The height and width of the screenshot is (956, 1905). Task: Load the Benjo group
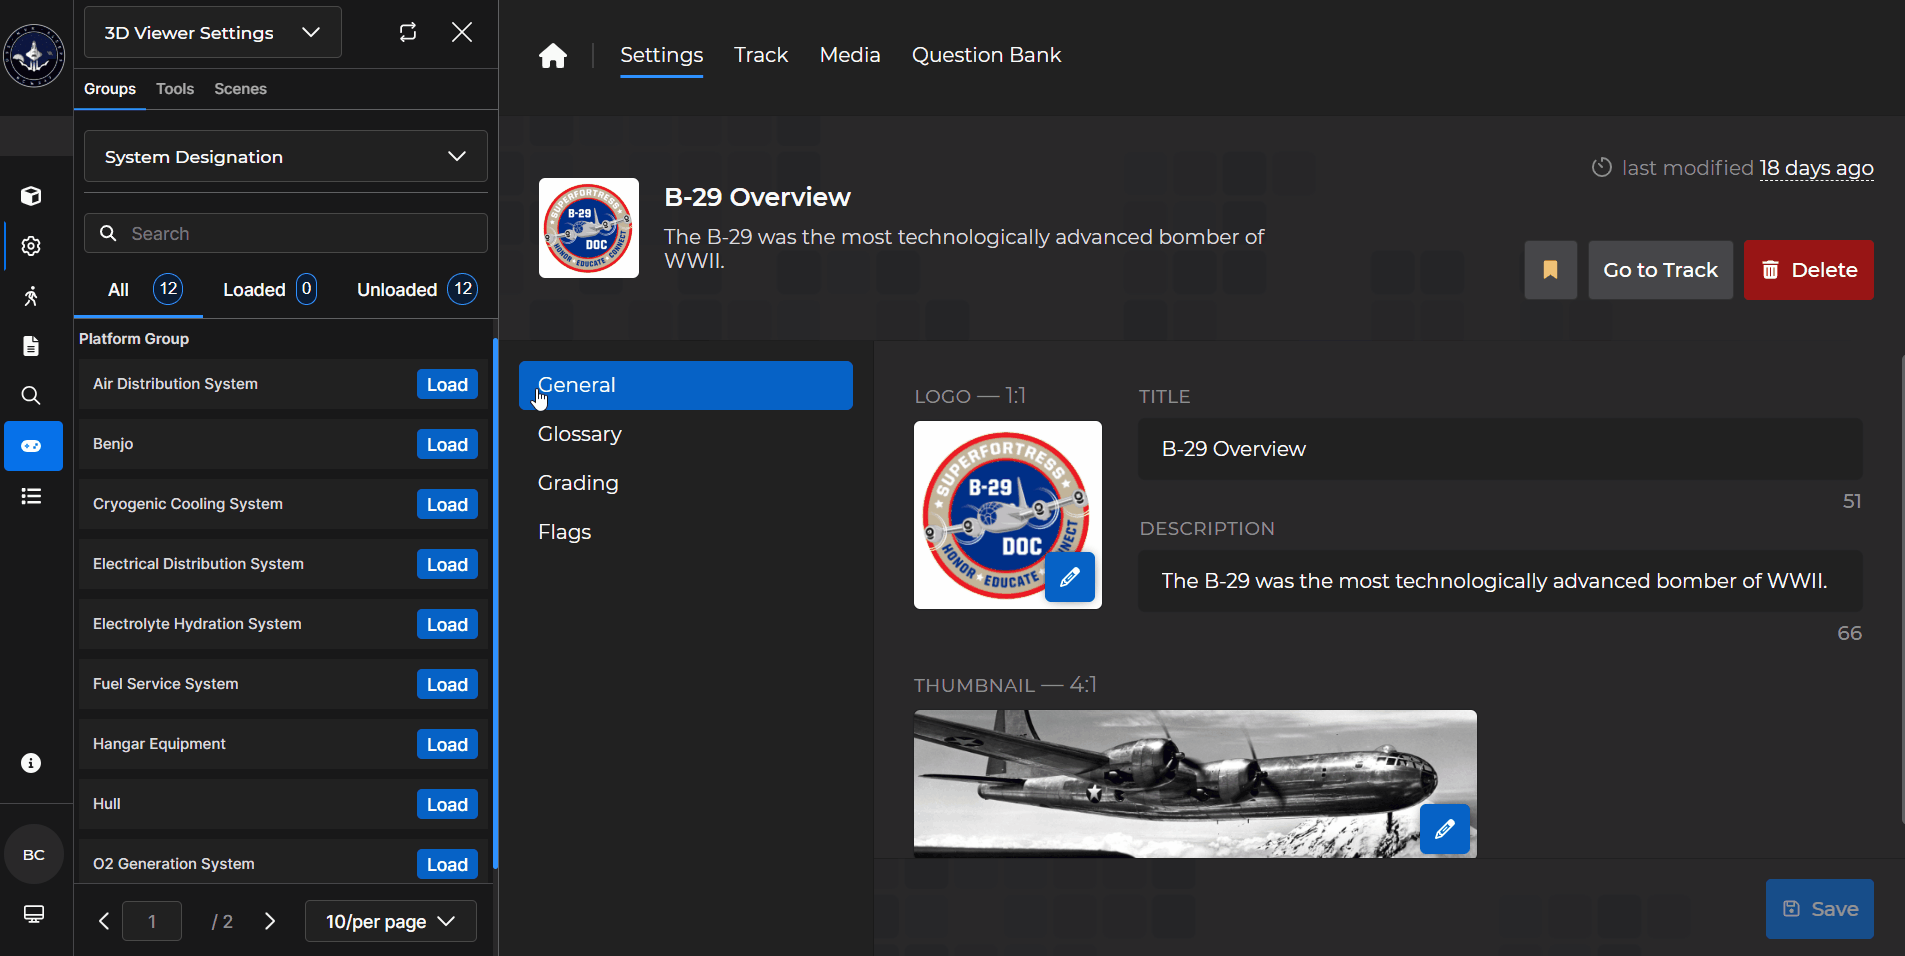click(x=447, y=445)
